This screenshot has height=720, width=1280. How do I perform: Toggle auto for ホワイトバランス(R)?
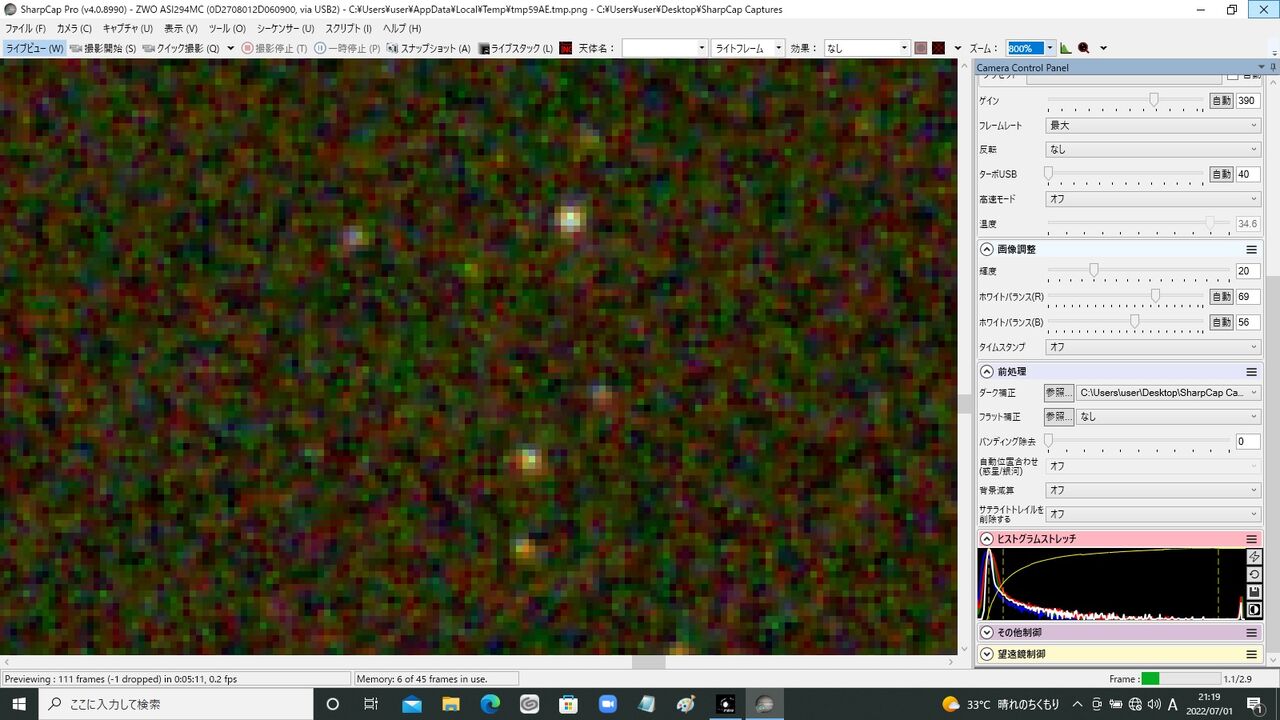1221,297
